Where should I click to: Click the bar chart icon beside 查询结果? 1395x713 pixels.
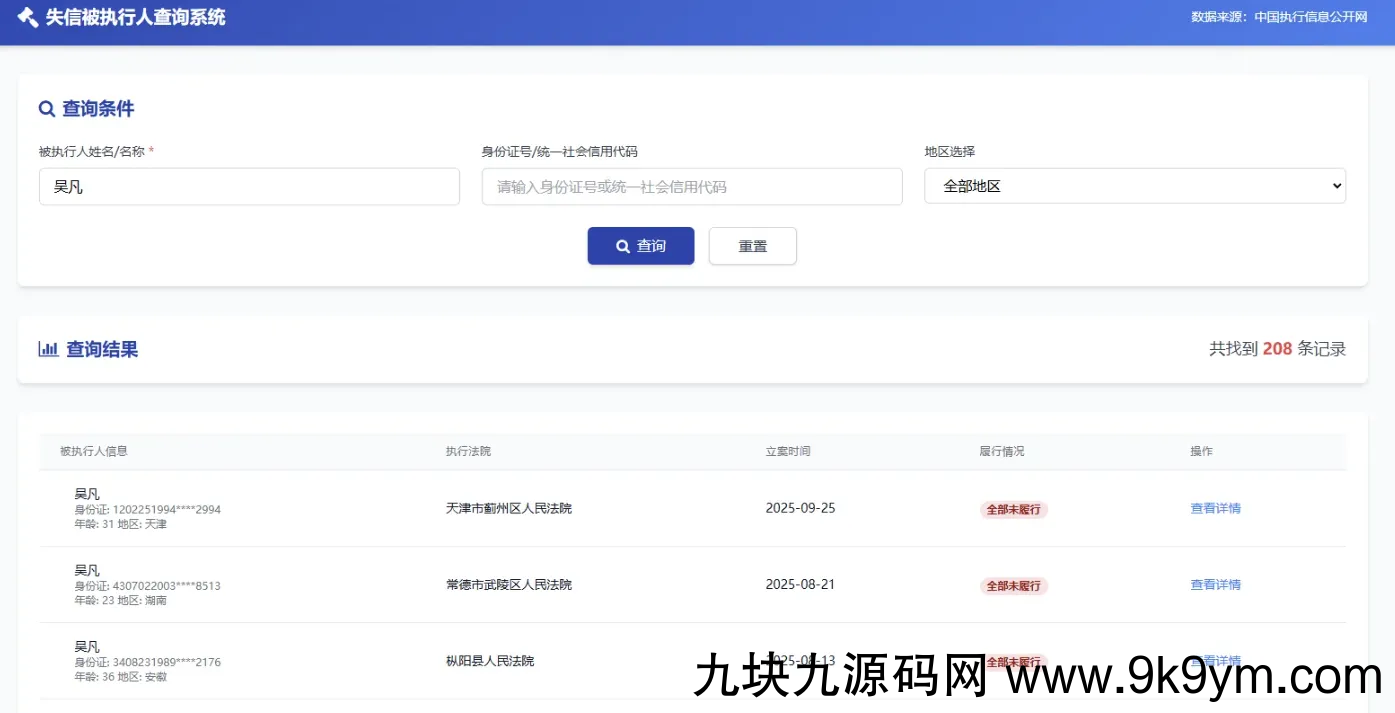pos(48,349)
